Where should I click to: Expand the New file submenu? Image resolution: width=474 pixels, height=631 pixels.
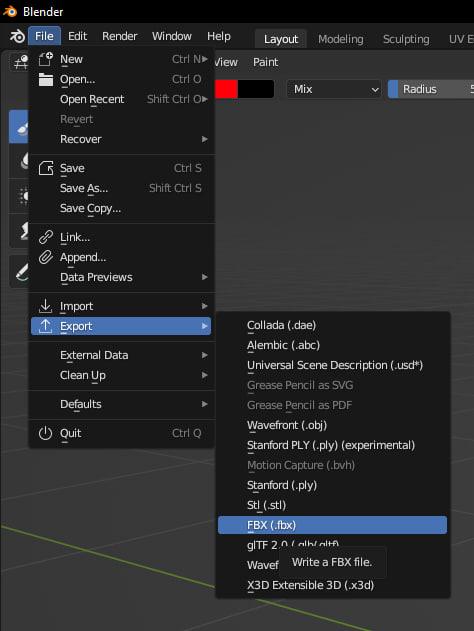point(121,59)
